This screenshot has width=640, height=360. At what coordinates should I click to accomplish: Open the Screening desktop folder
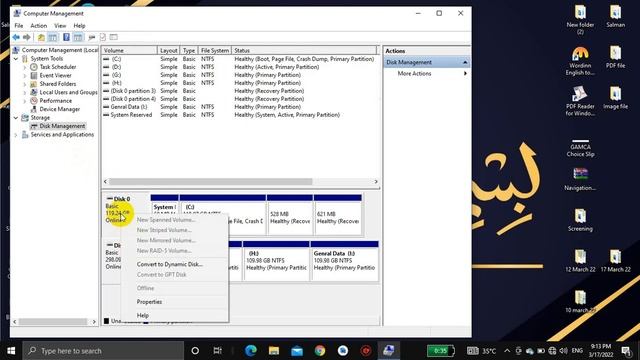pos(580,220)
